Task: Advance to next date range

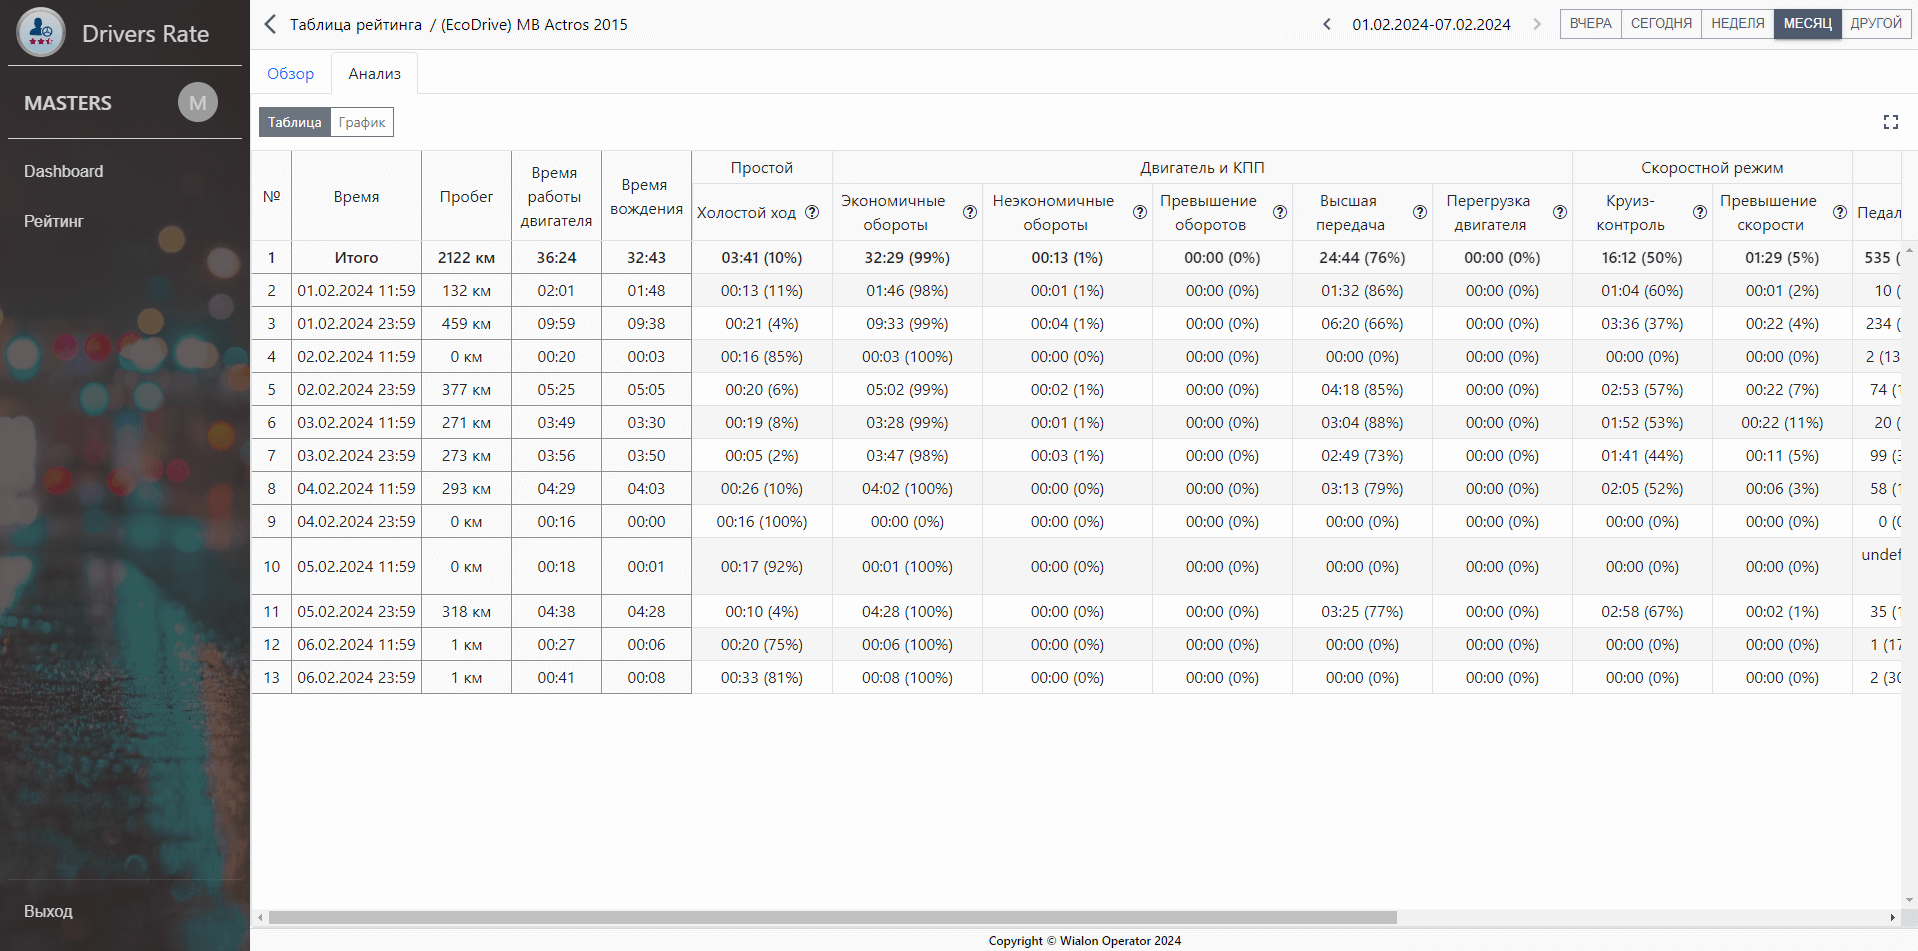Action: click(1537, 24)
